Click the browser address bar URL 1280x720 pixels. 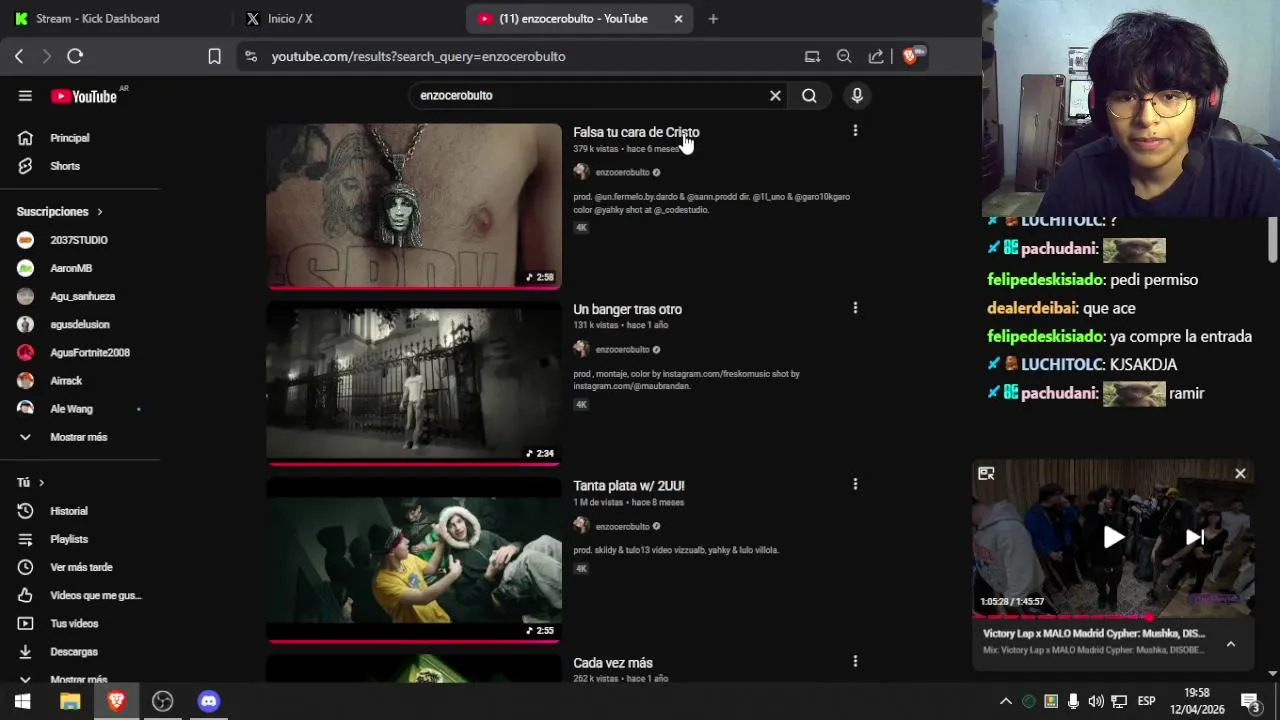tap(418, 57)
